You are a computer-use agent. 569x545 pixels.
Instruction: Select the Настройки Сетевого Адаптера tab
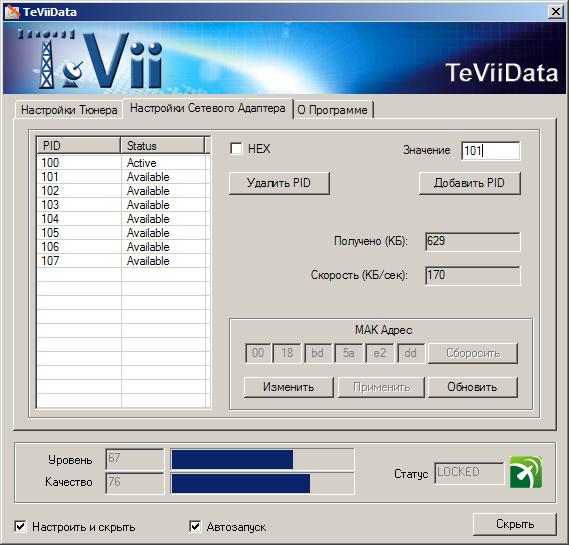click(208, 108)
